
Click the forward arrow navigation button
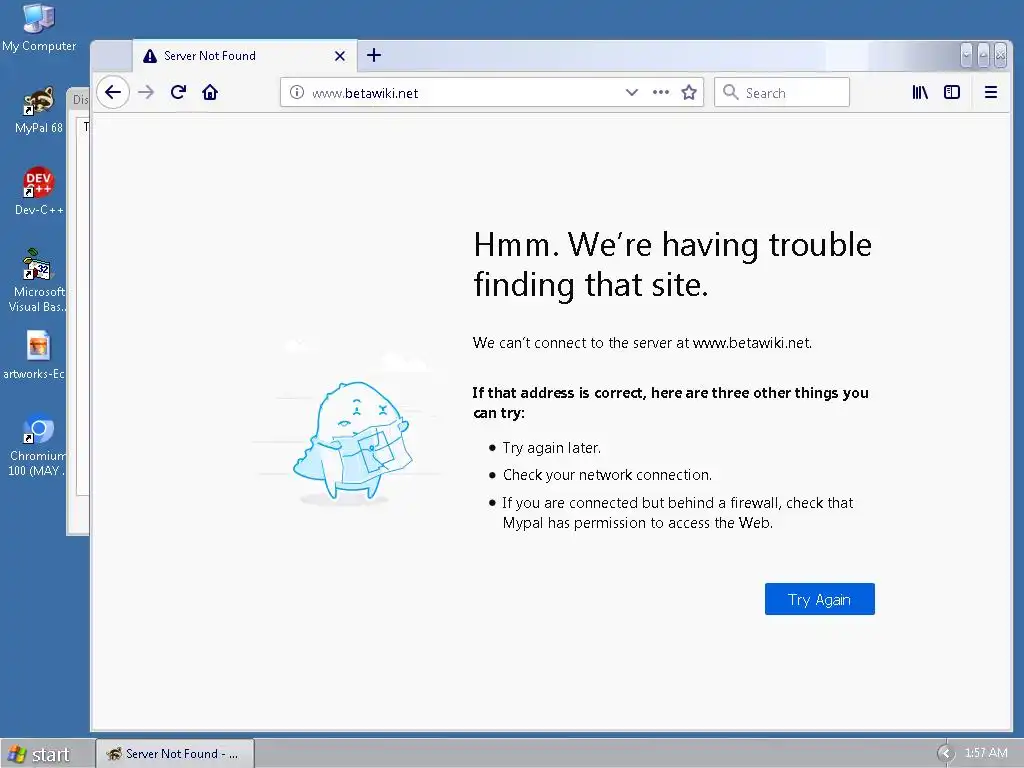[146, 92]
